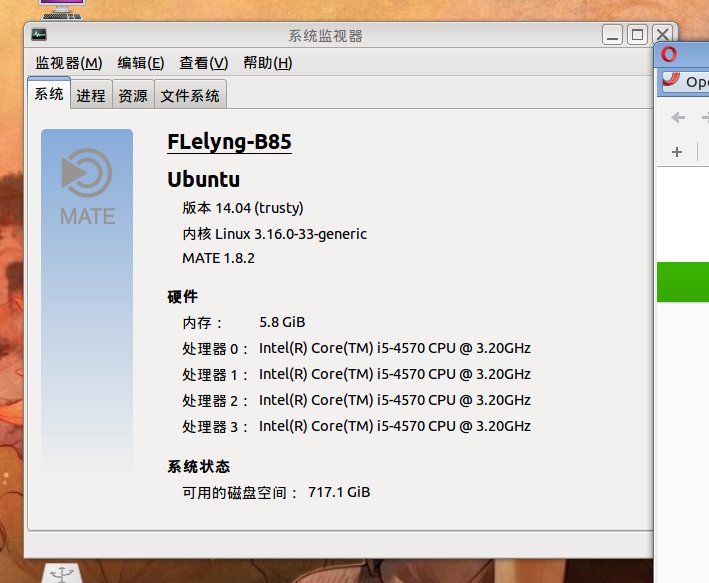
Task: Click the MATE logo image
Action: tap(87, 187)
